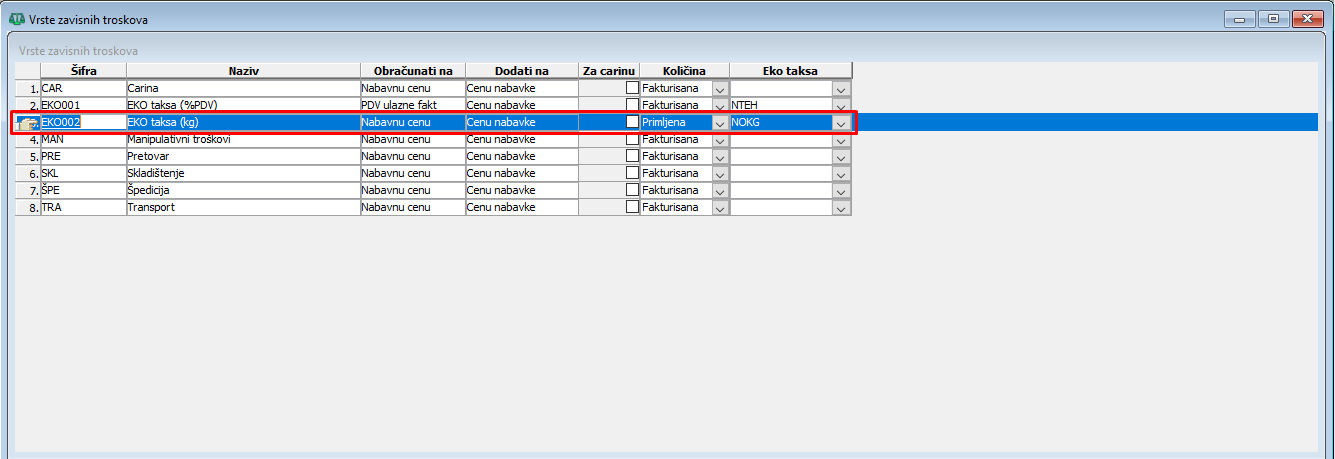Click the Šifra column header
This screenshot has width=1335, height=459.
[83, 71]
